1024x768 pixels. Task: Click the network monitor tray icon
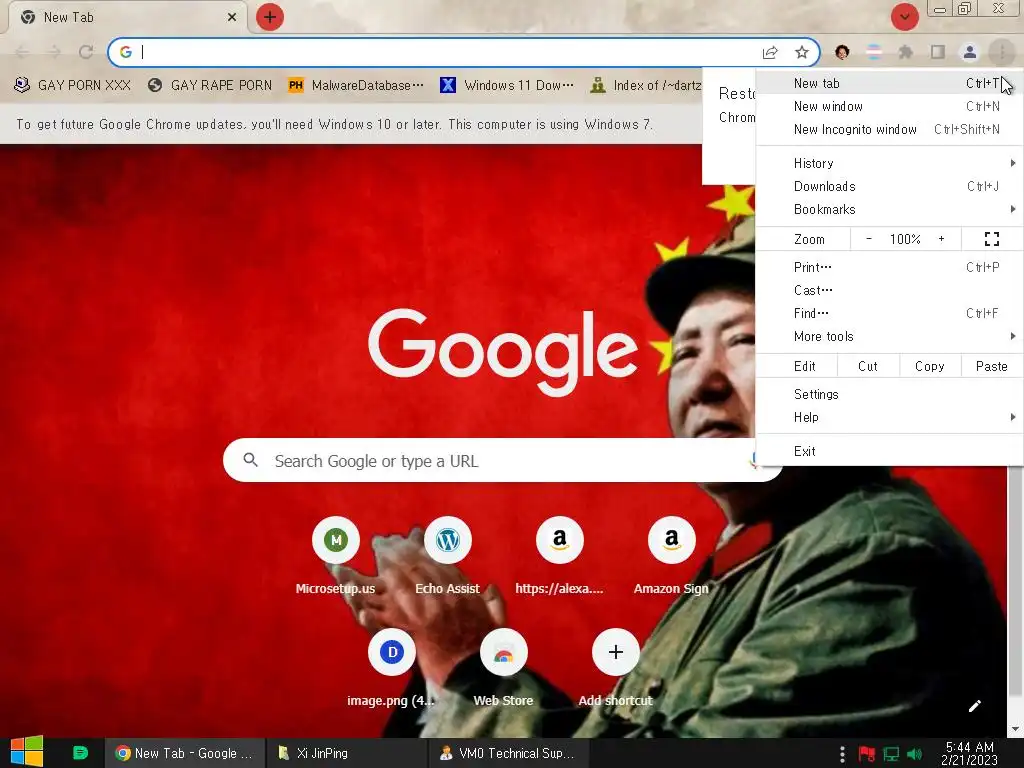891,754
